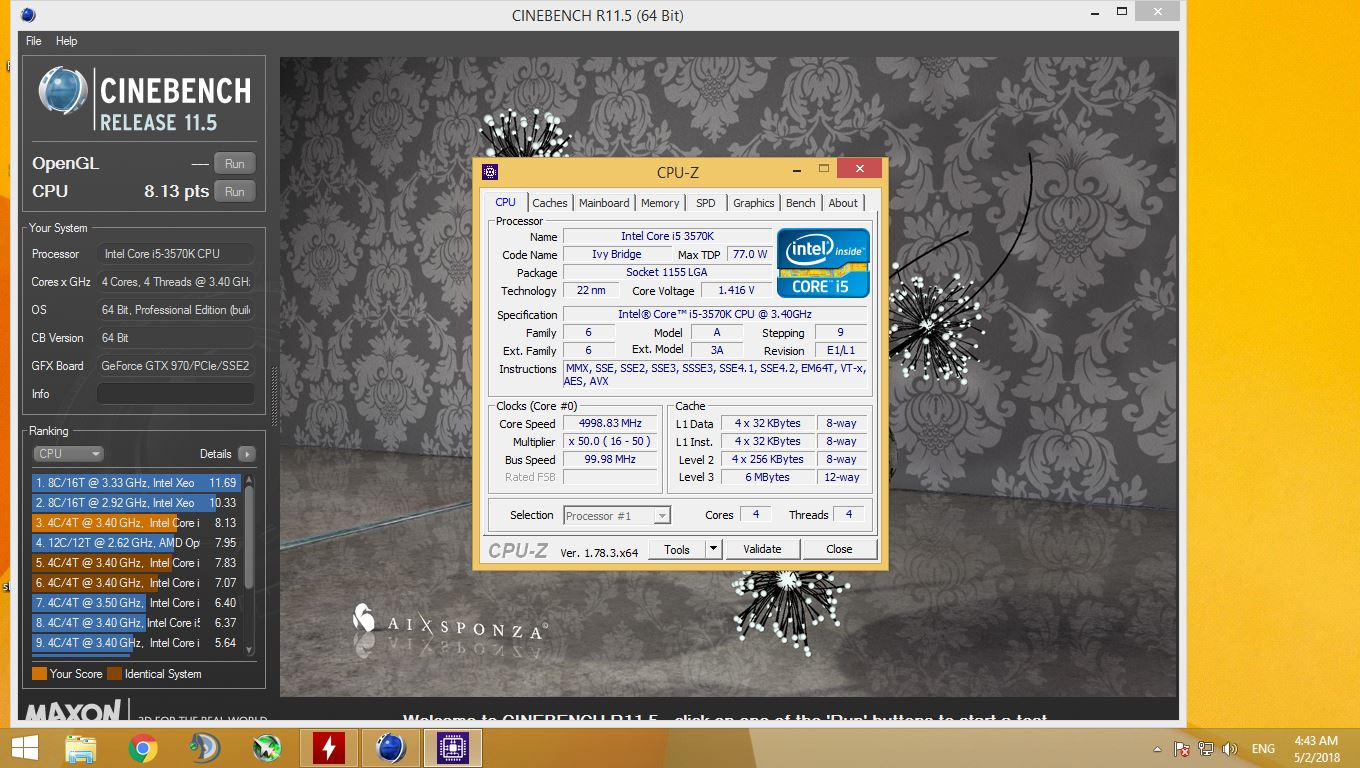The image size is (1360, 768).
Task: Open the Windows Start button
Action: pyautogui.click(x=25, y=748)
